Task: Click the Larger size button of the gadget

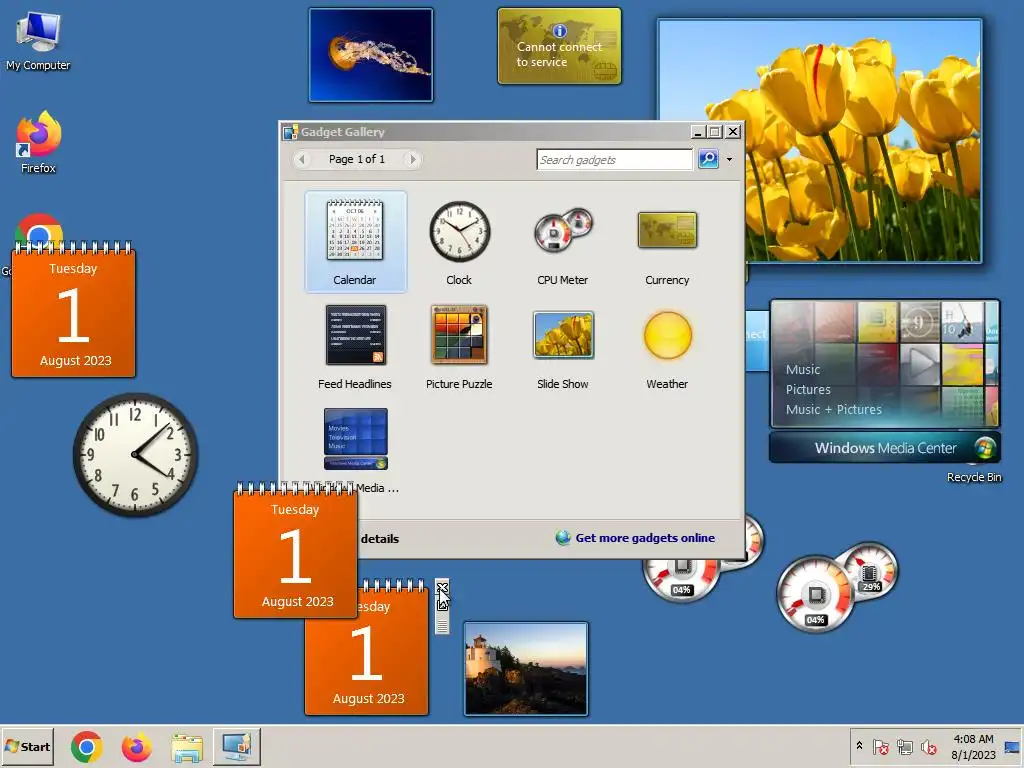Action: click(442, 605)
